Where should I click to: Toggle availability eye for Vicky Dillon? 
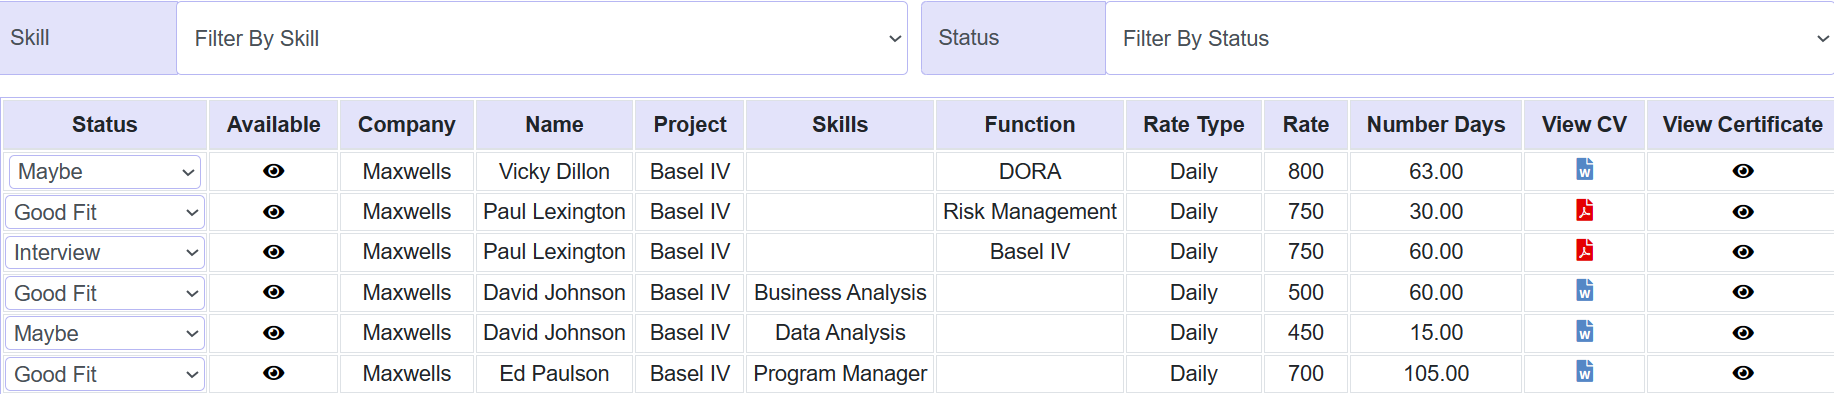coord(273,171)
